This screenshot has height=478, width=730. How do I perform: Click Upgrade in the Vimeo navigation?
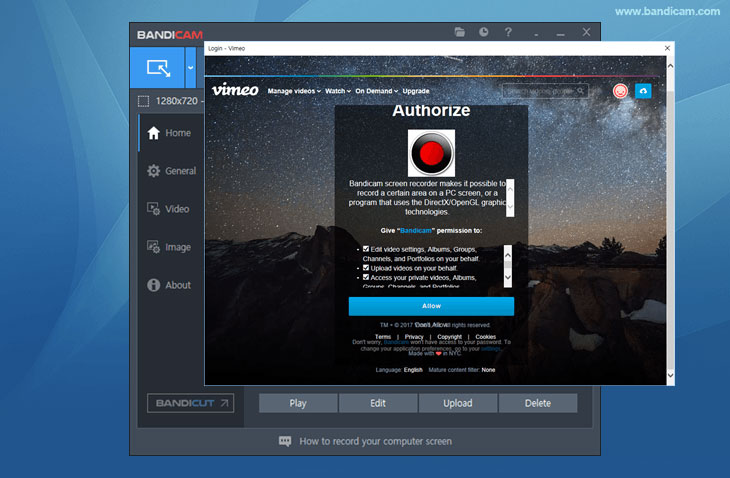coord(416,91)
